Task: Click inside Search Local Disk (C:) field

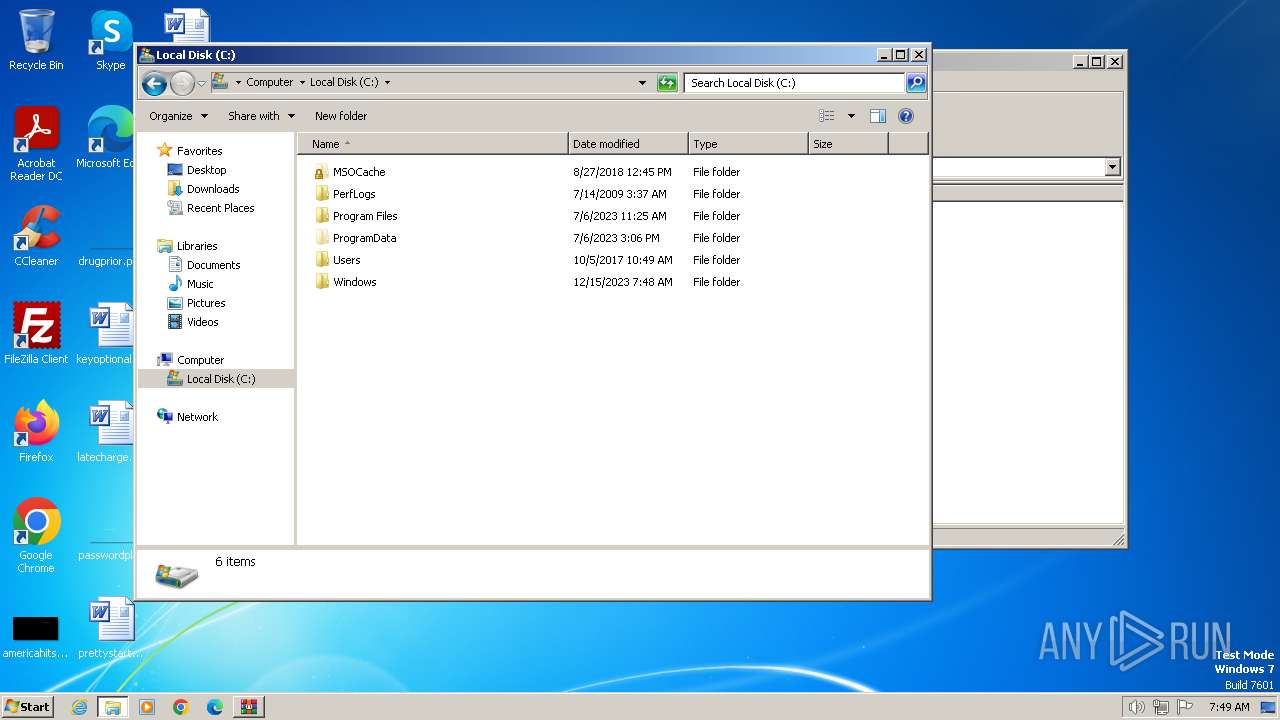Action: (795, 83)
